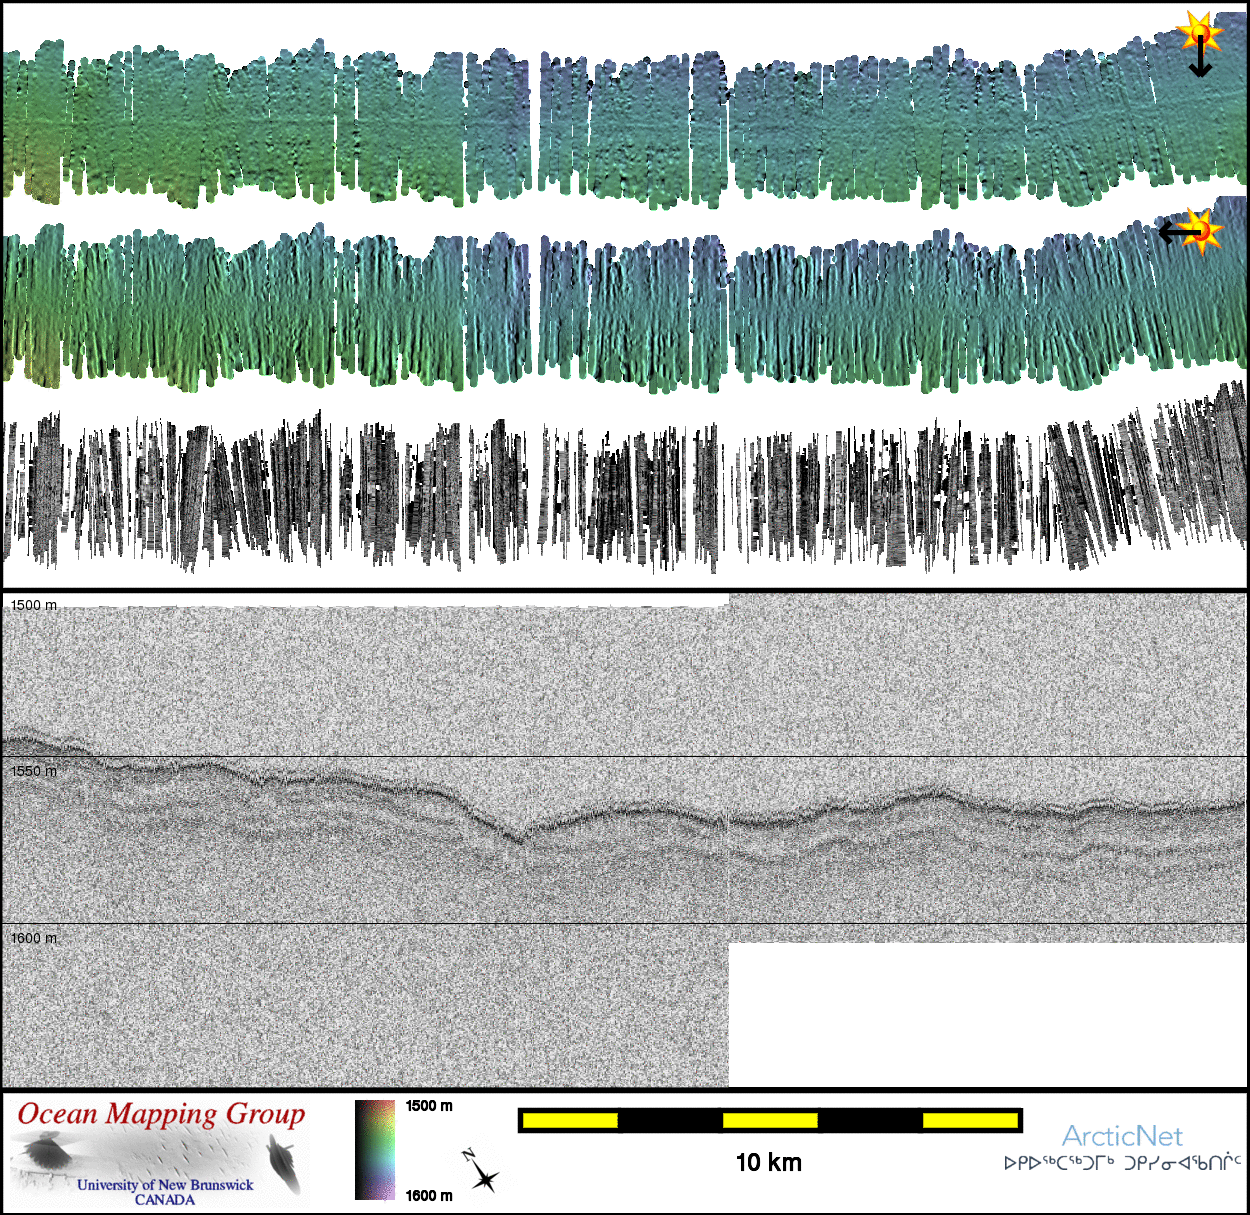
Task: Select the 1600 m legend label
Action: coord(429,1195)
